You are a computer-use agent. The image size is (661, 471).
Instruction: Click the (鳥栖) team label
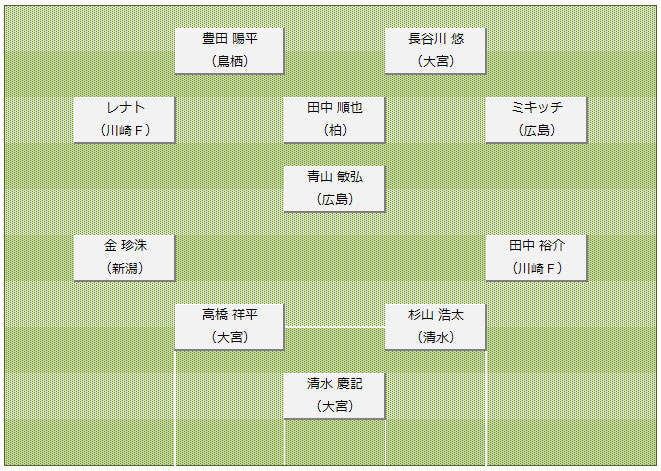click(x=229, y=61)
